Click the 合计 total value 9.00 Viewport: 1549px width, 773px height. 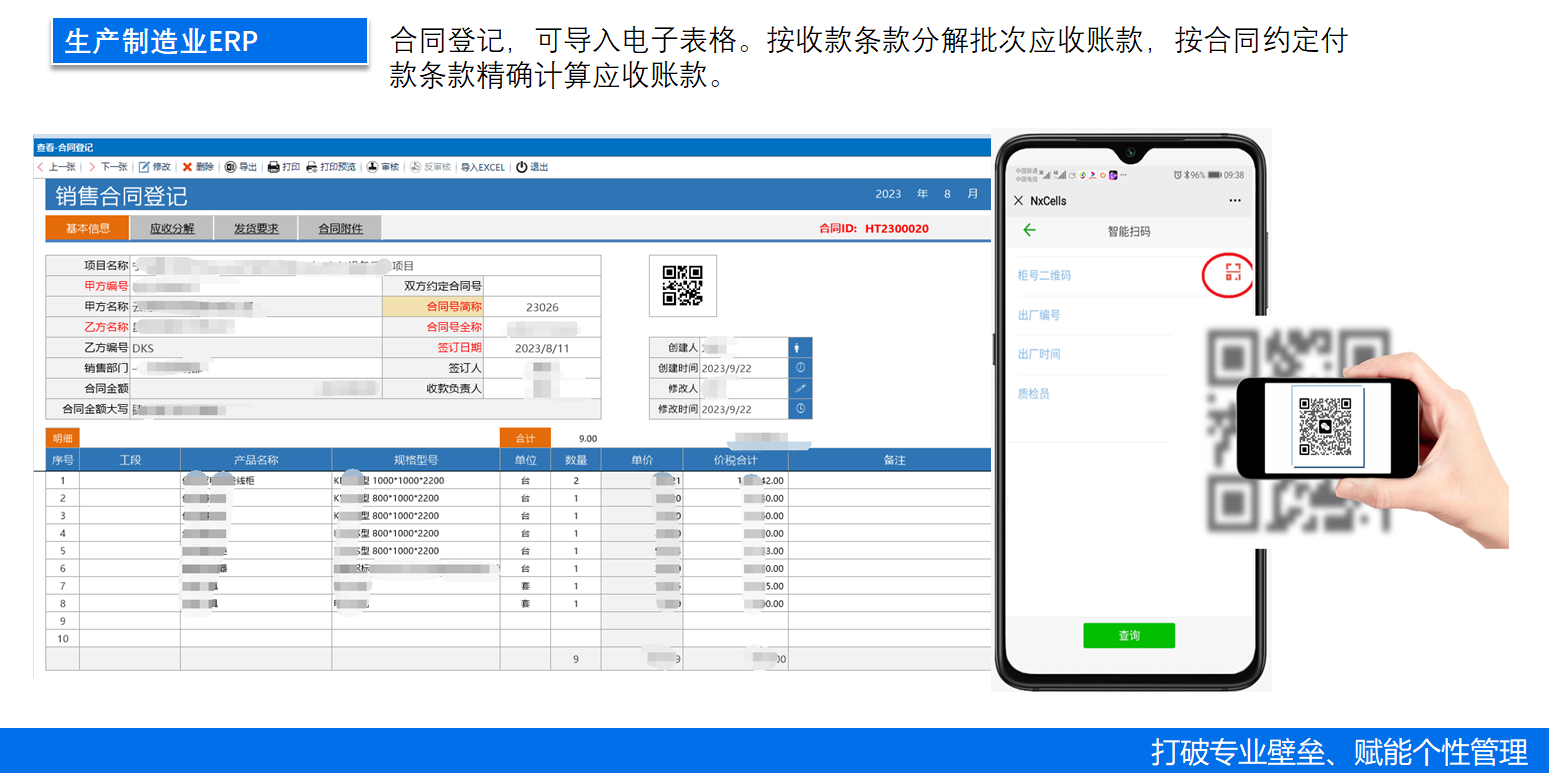(x=588, y=438)
